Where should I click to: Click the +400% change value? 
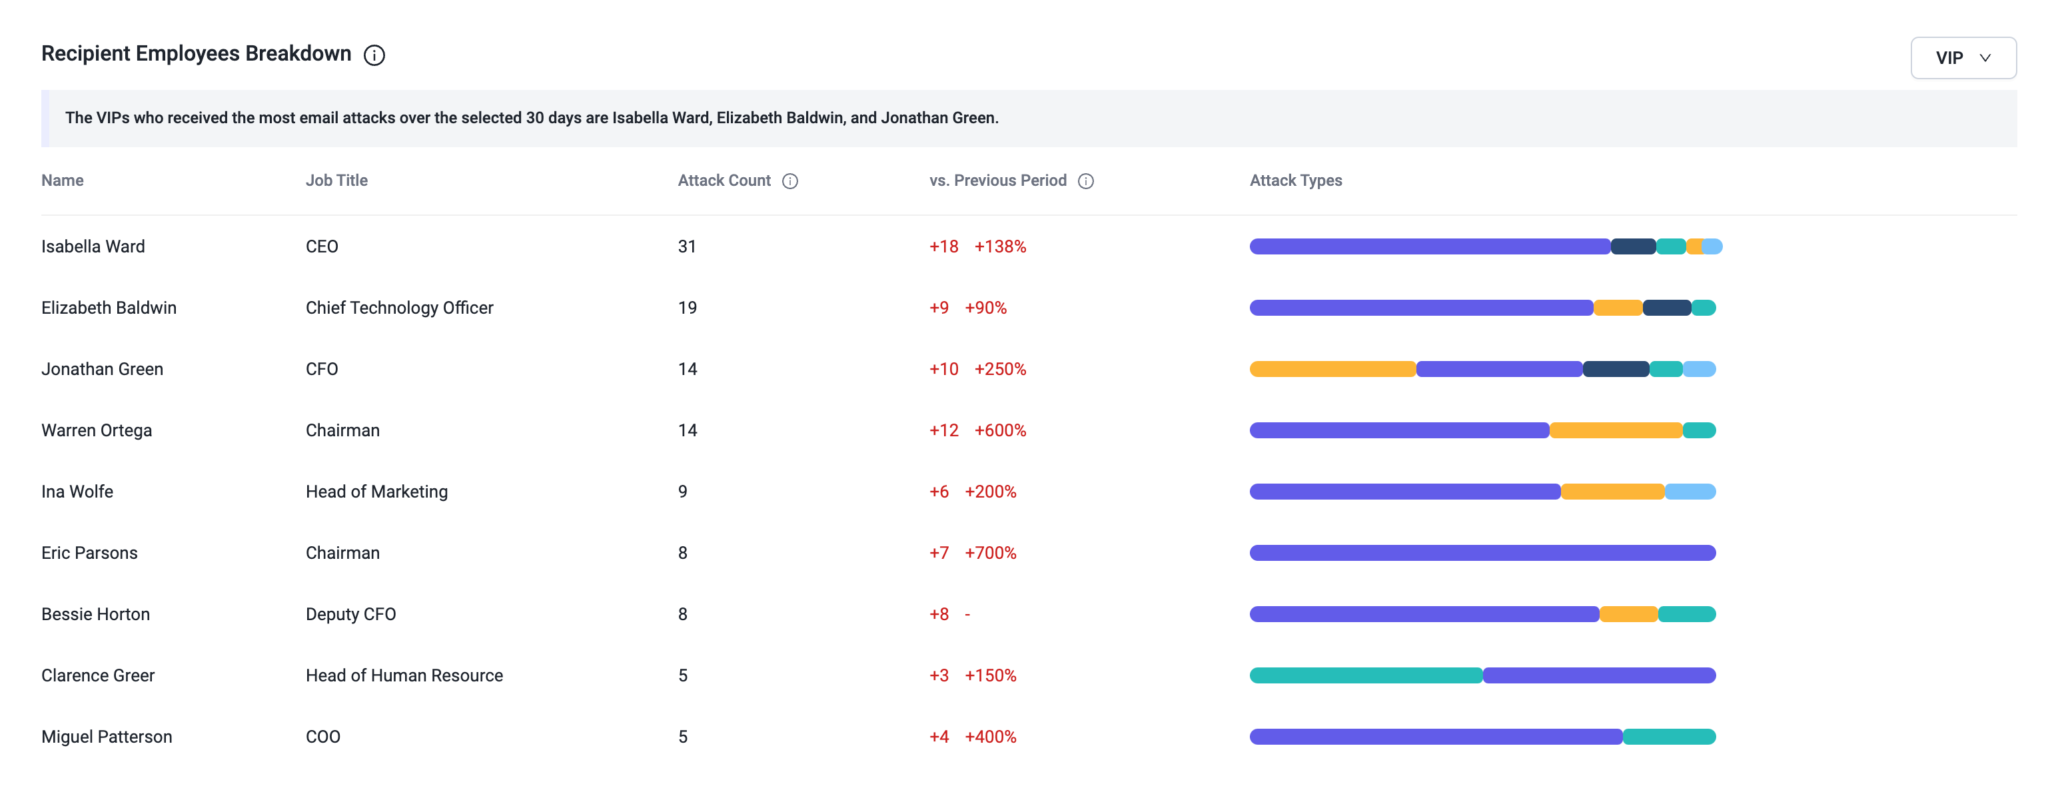click(x=990, y=737)
